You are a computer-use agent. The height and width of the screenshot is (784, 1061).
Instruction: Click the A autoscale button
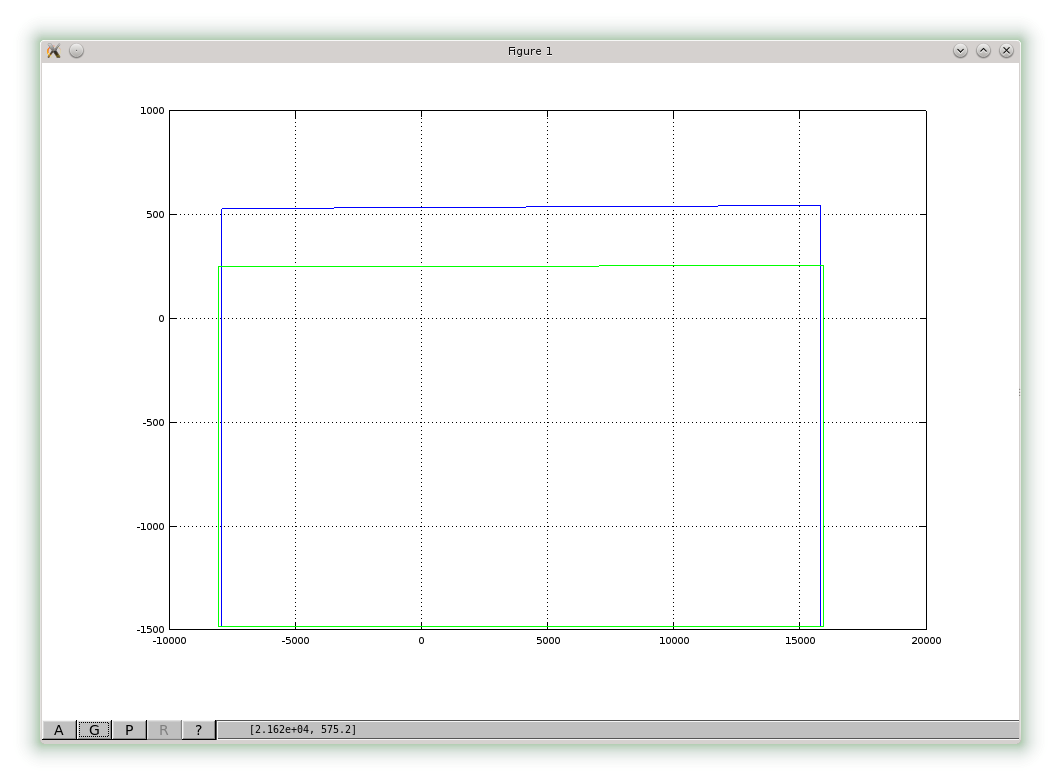[59, 730]
